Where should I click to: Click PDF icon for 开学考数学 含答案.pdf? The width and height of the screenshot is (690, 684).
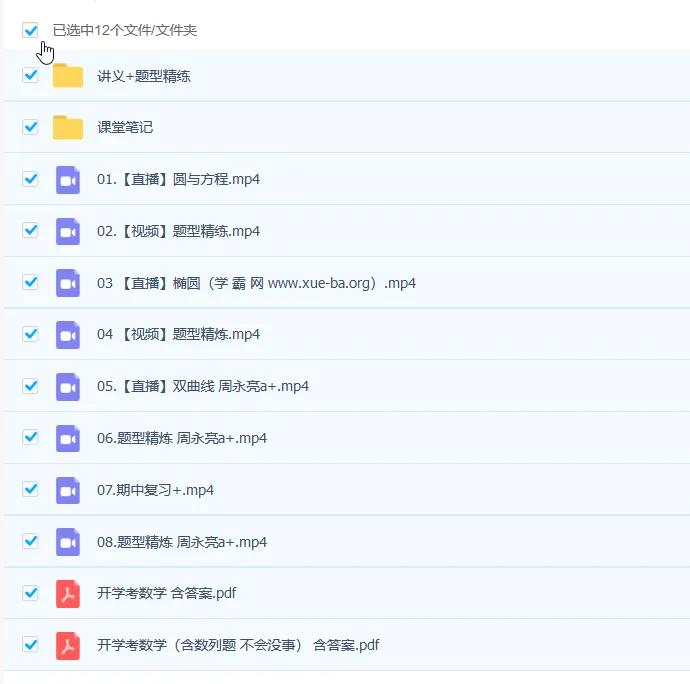[x=68, y=593]
